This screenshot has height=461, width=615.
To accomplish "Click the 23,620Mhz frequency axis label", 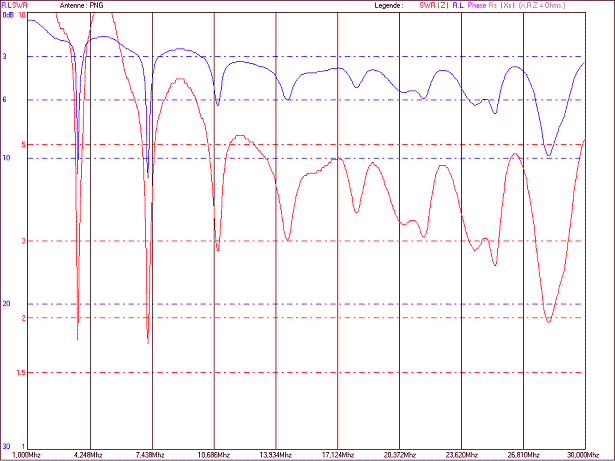I will 461,455.
